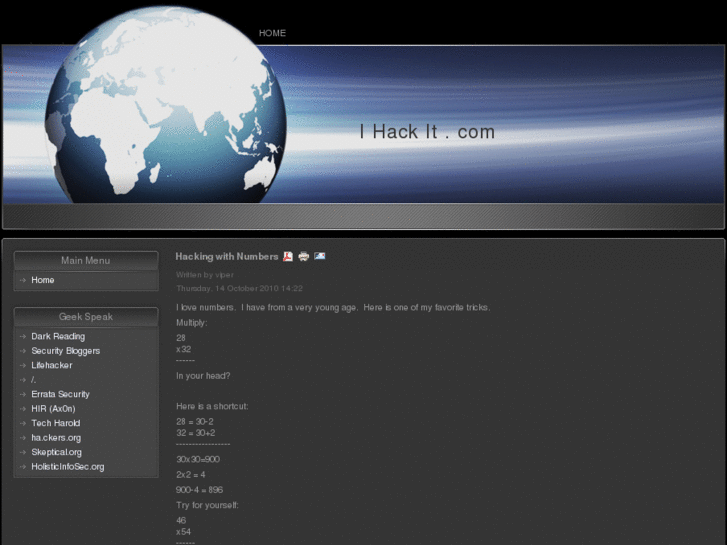Screen dimensions: 727x545
Task: Click the Geek Speak panel heading
Action: click(x=86, y=317)
